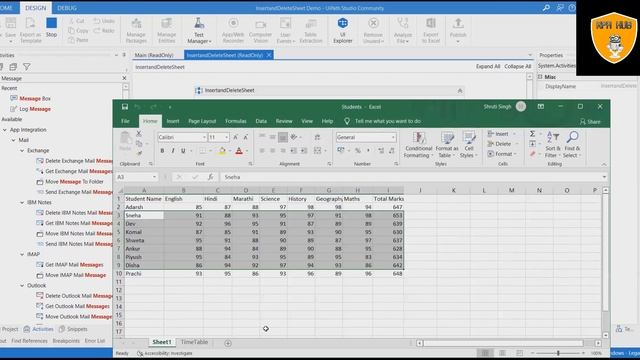640x360 pixels.
Task: Click the percent style icon in Excel
Action: click(358, 151)
